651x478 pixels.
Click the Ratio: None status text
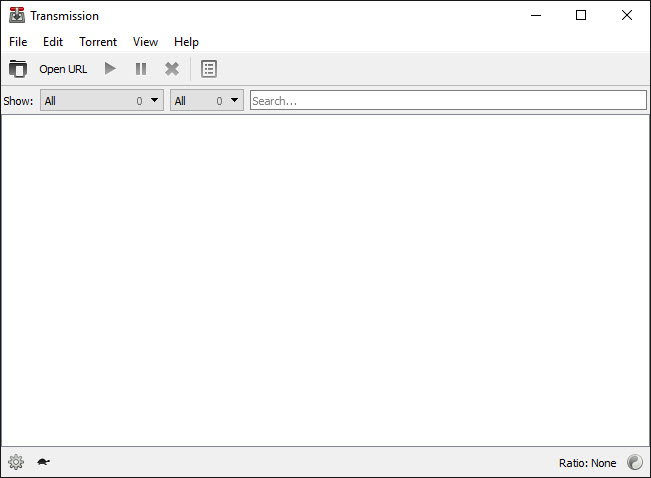(x=587, y=463)
